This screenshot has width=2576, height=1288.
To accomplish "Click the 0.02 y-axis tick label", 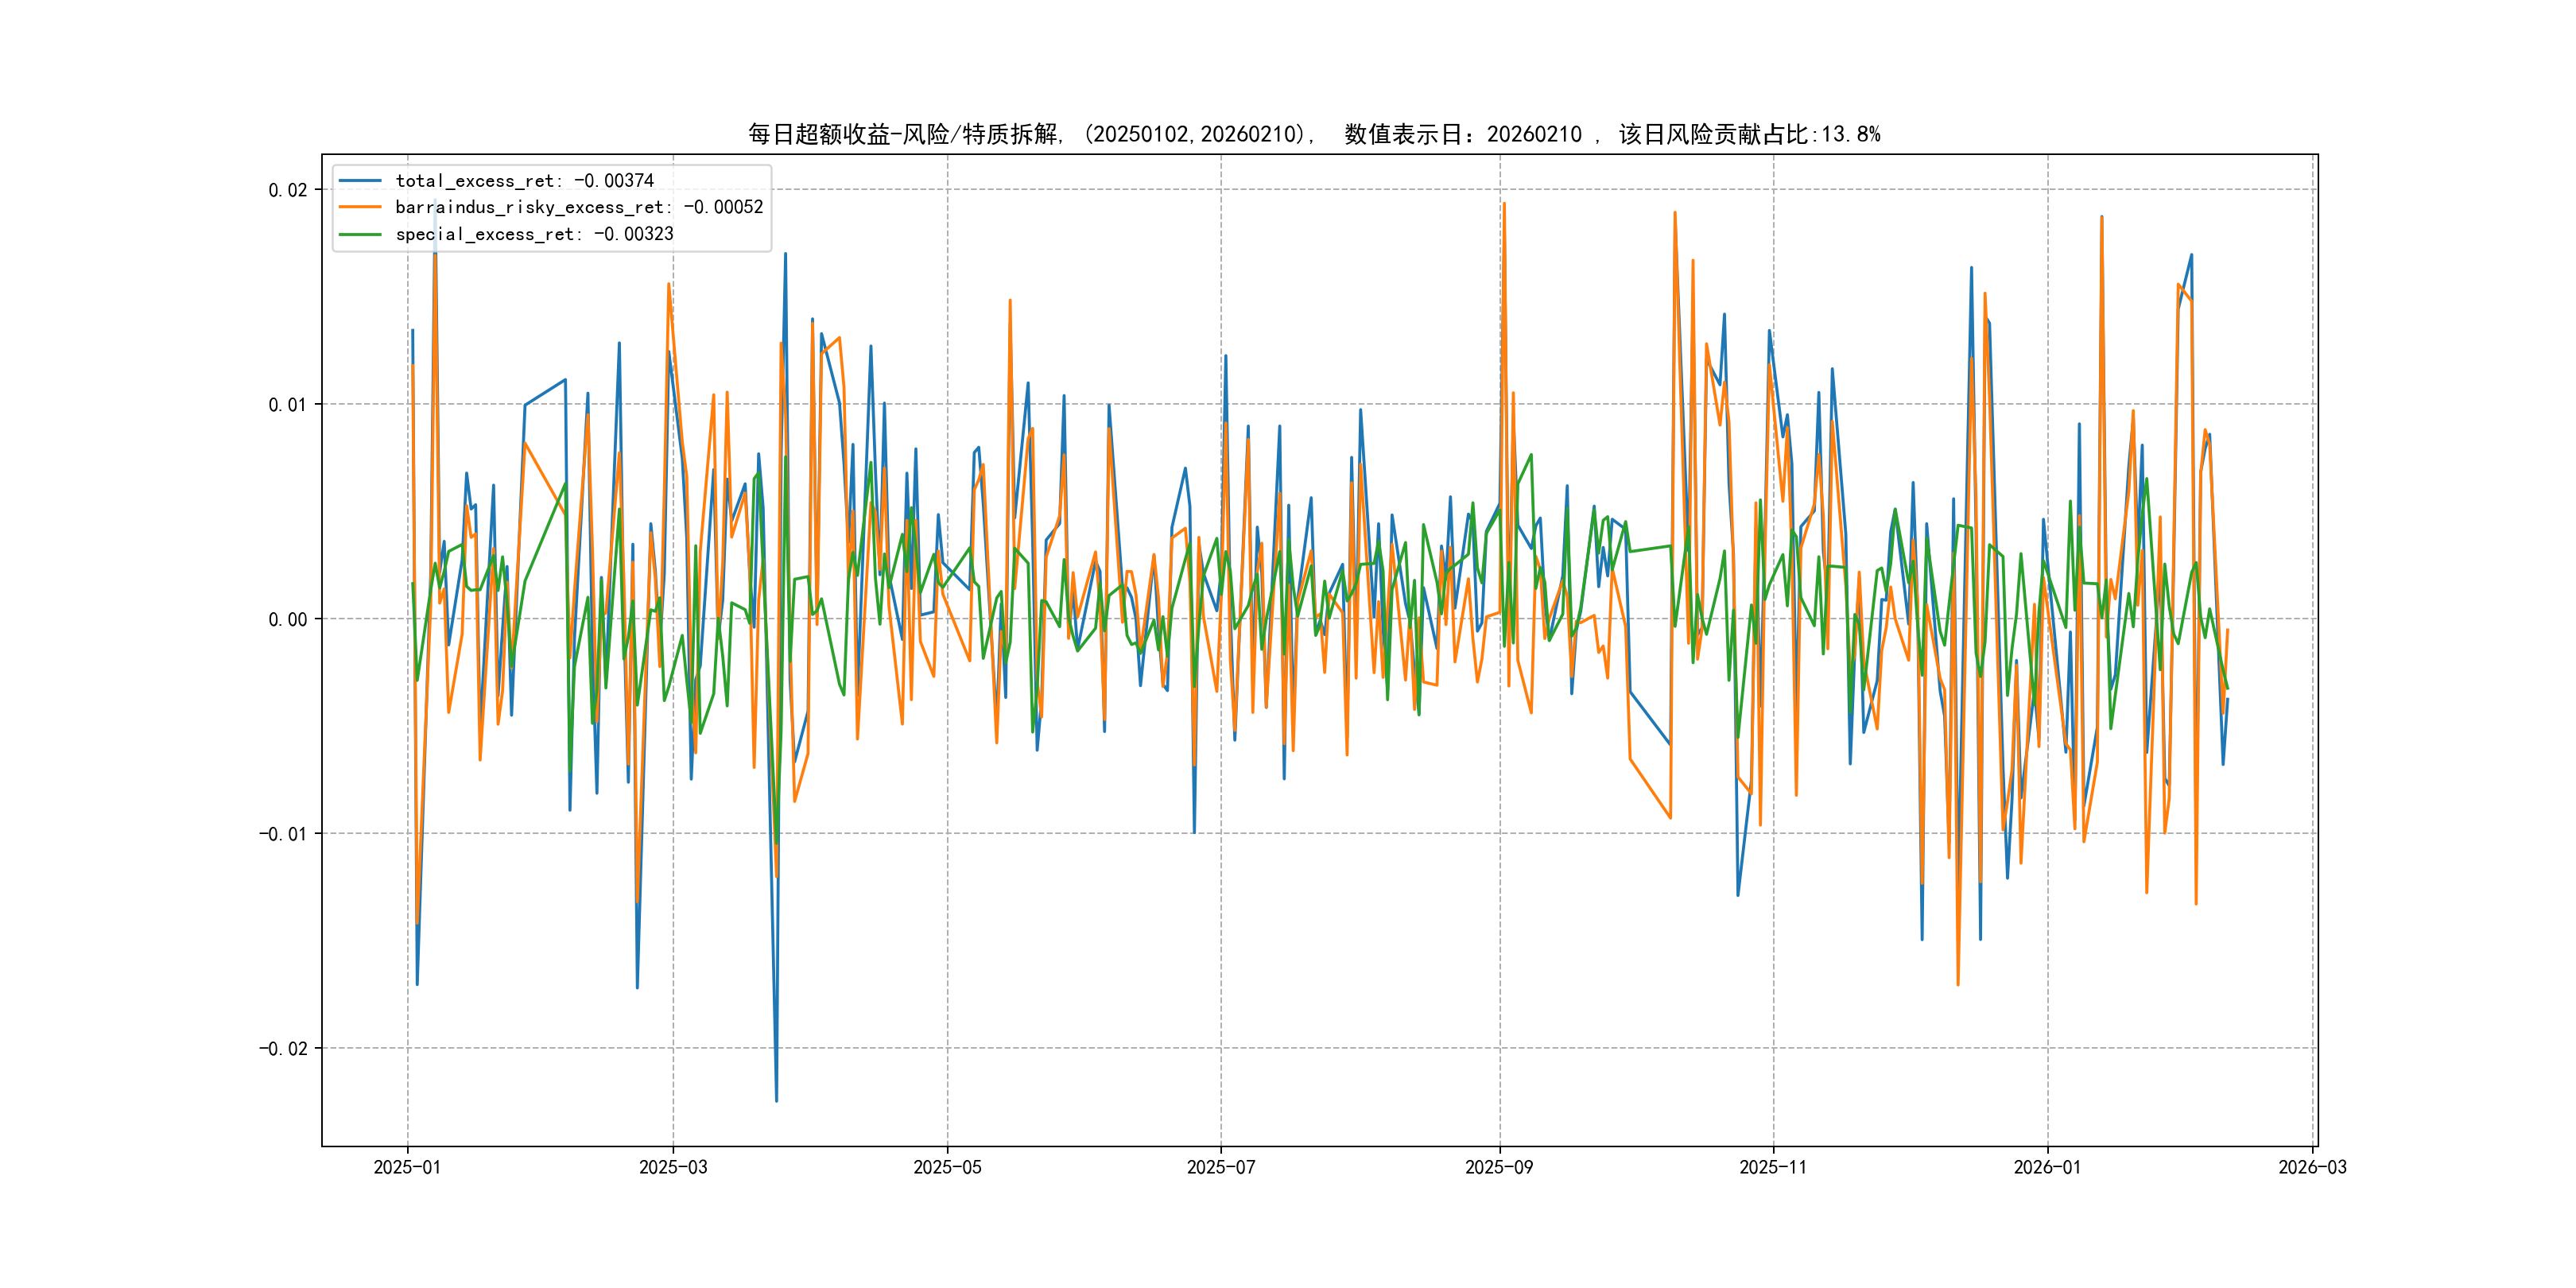I will pyautogui.click(x=288, y=190).
